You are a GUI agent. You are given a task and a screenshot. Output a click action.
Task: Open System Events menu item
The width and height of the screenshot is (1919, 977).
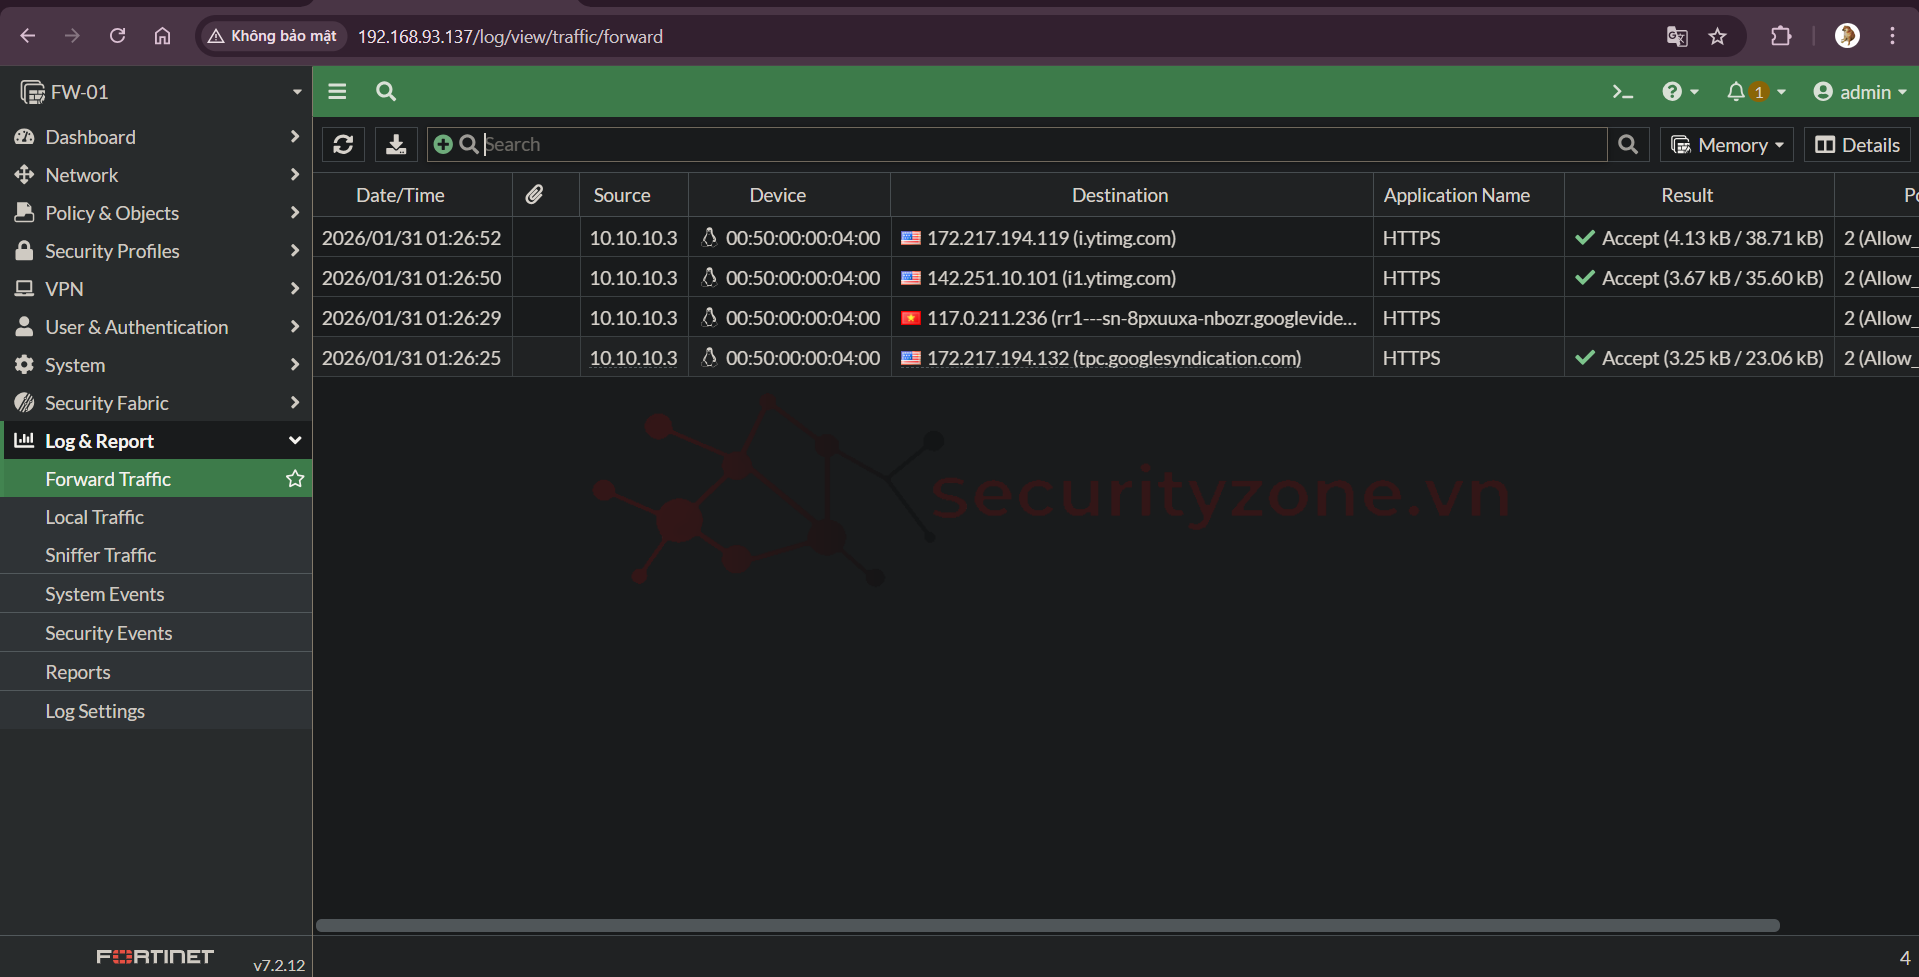click(x=104, y=594)
